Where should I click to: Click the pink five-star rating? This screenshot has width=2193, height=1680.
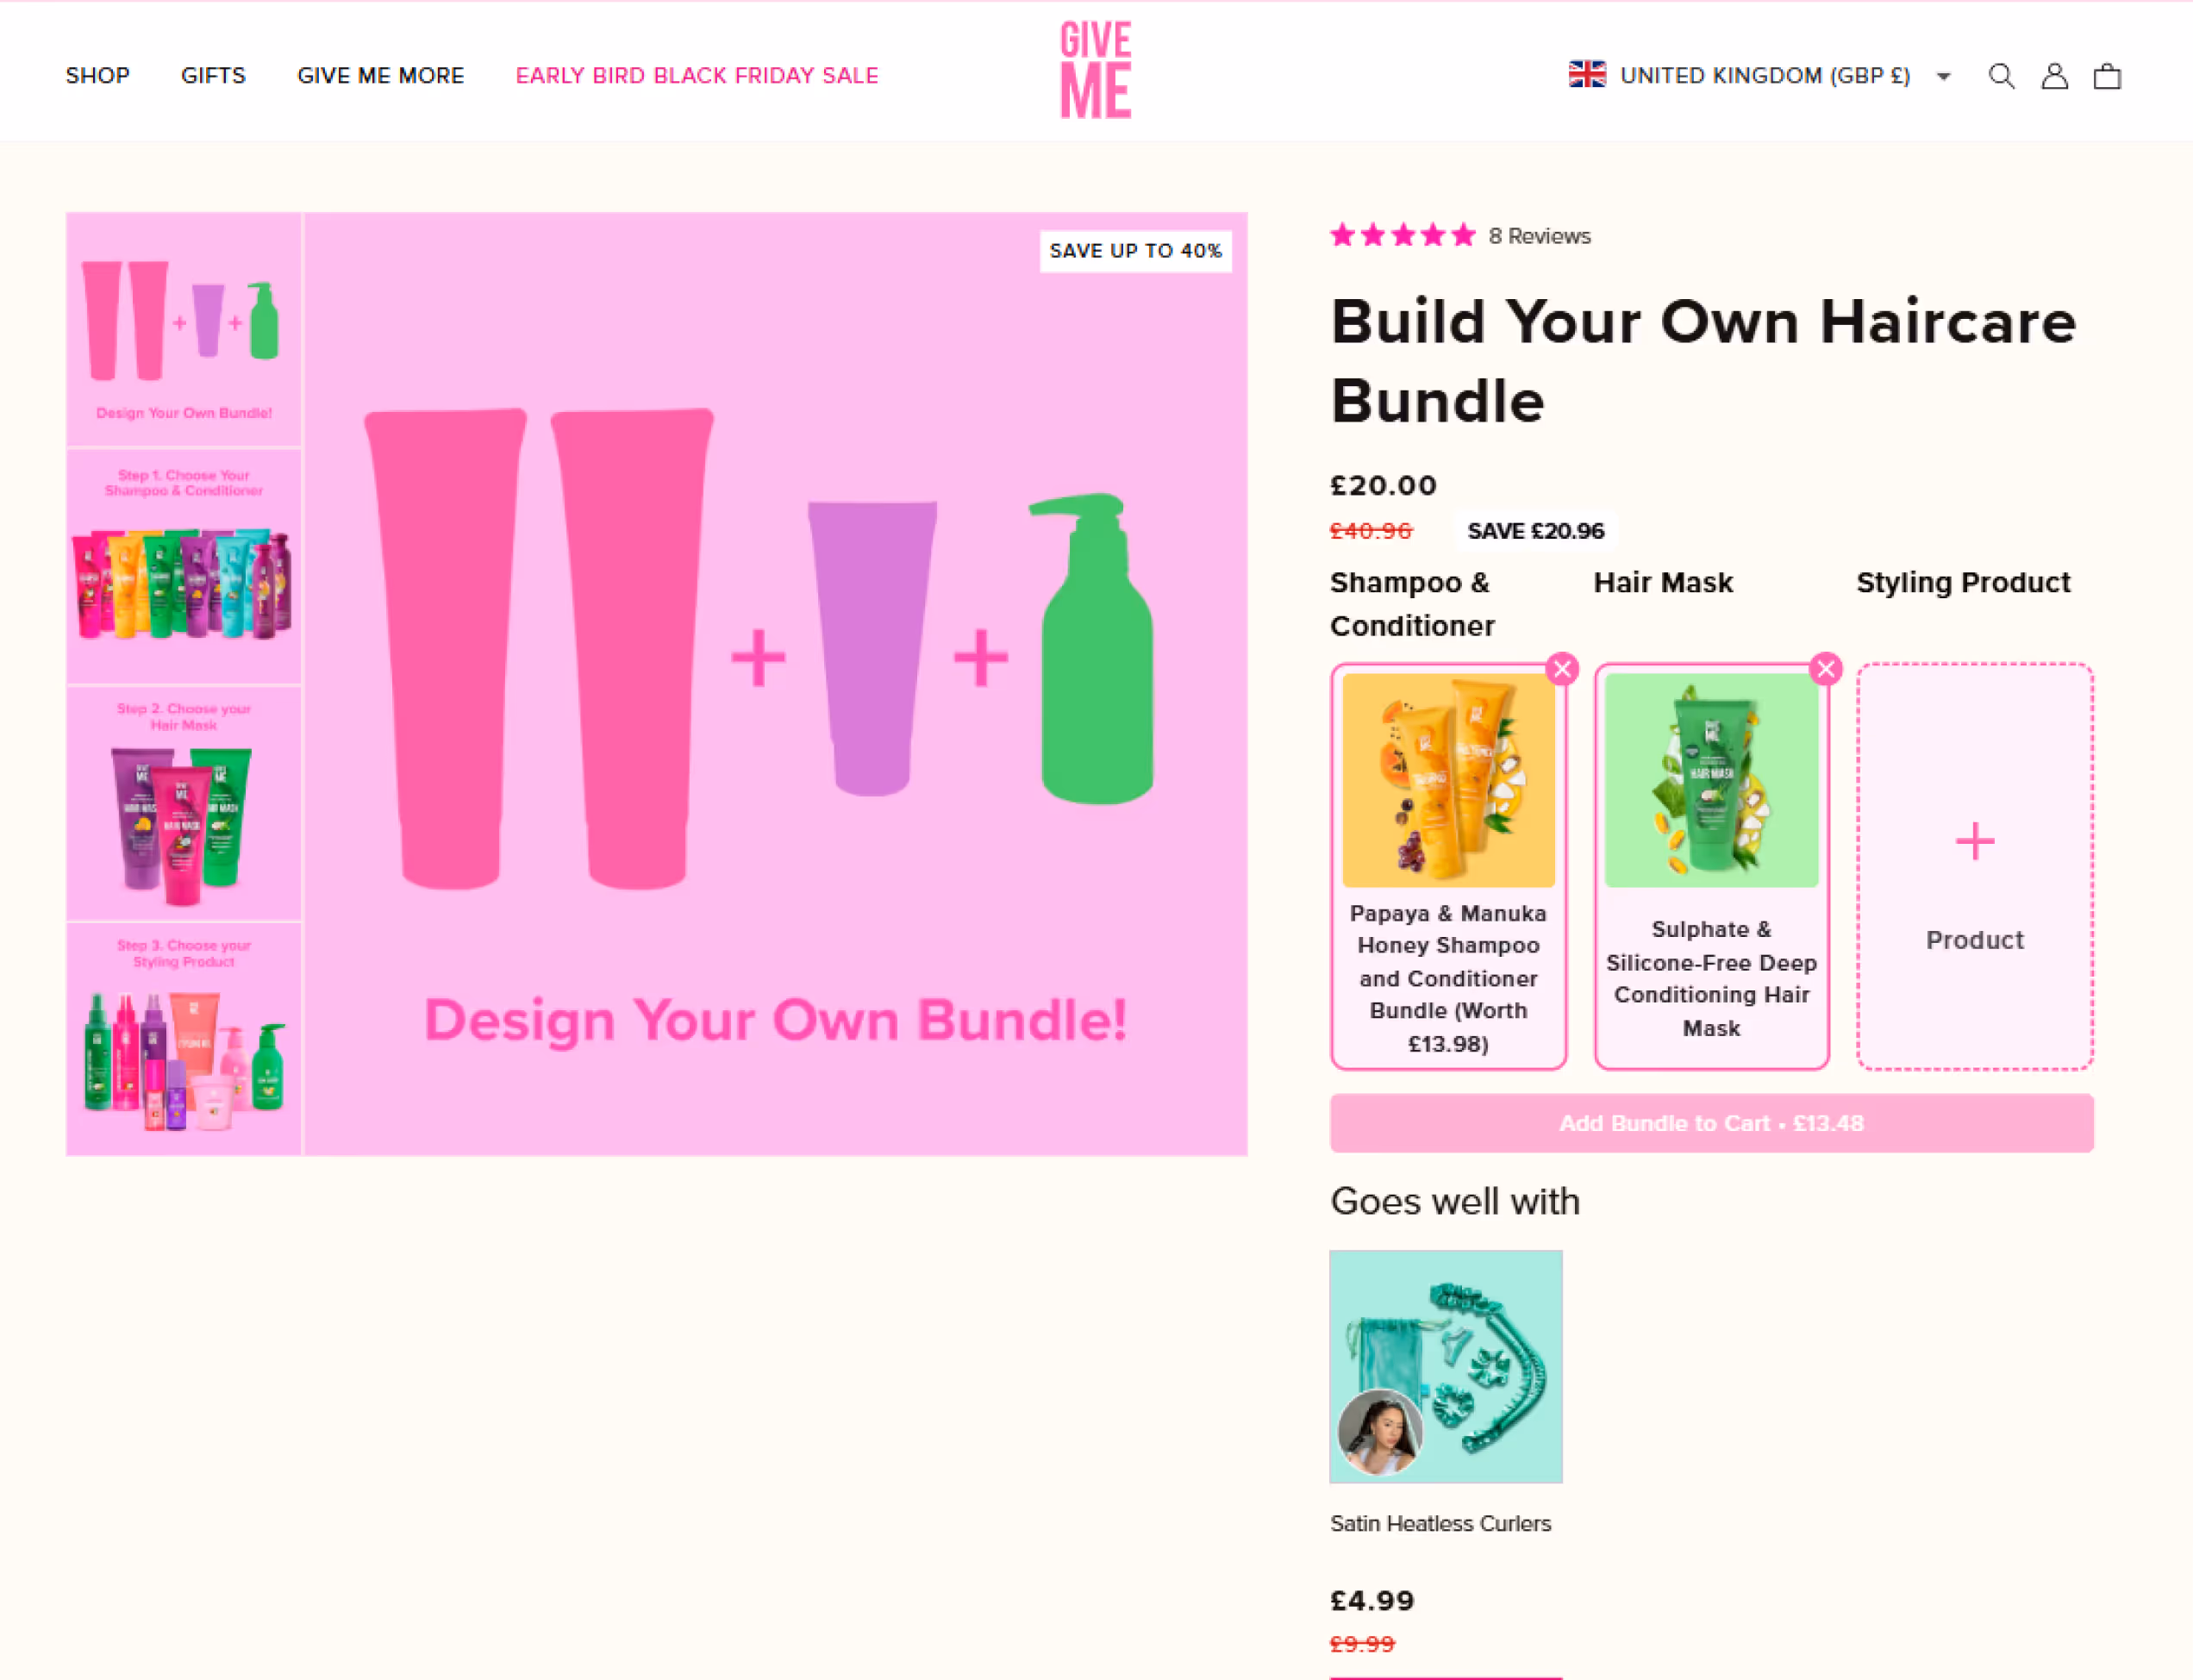point(1402,236)
